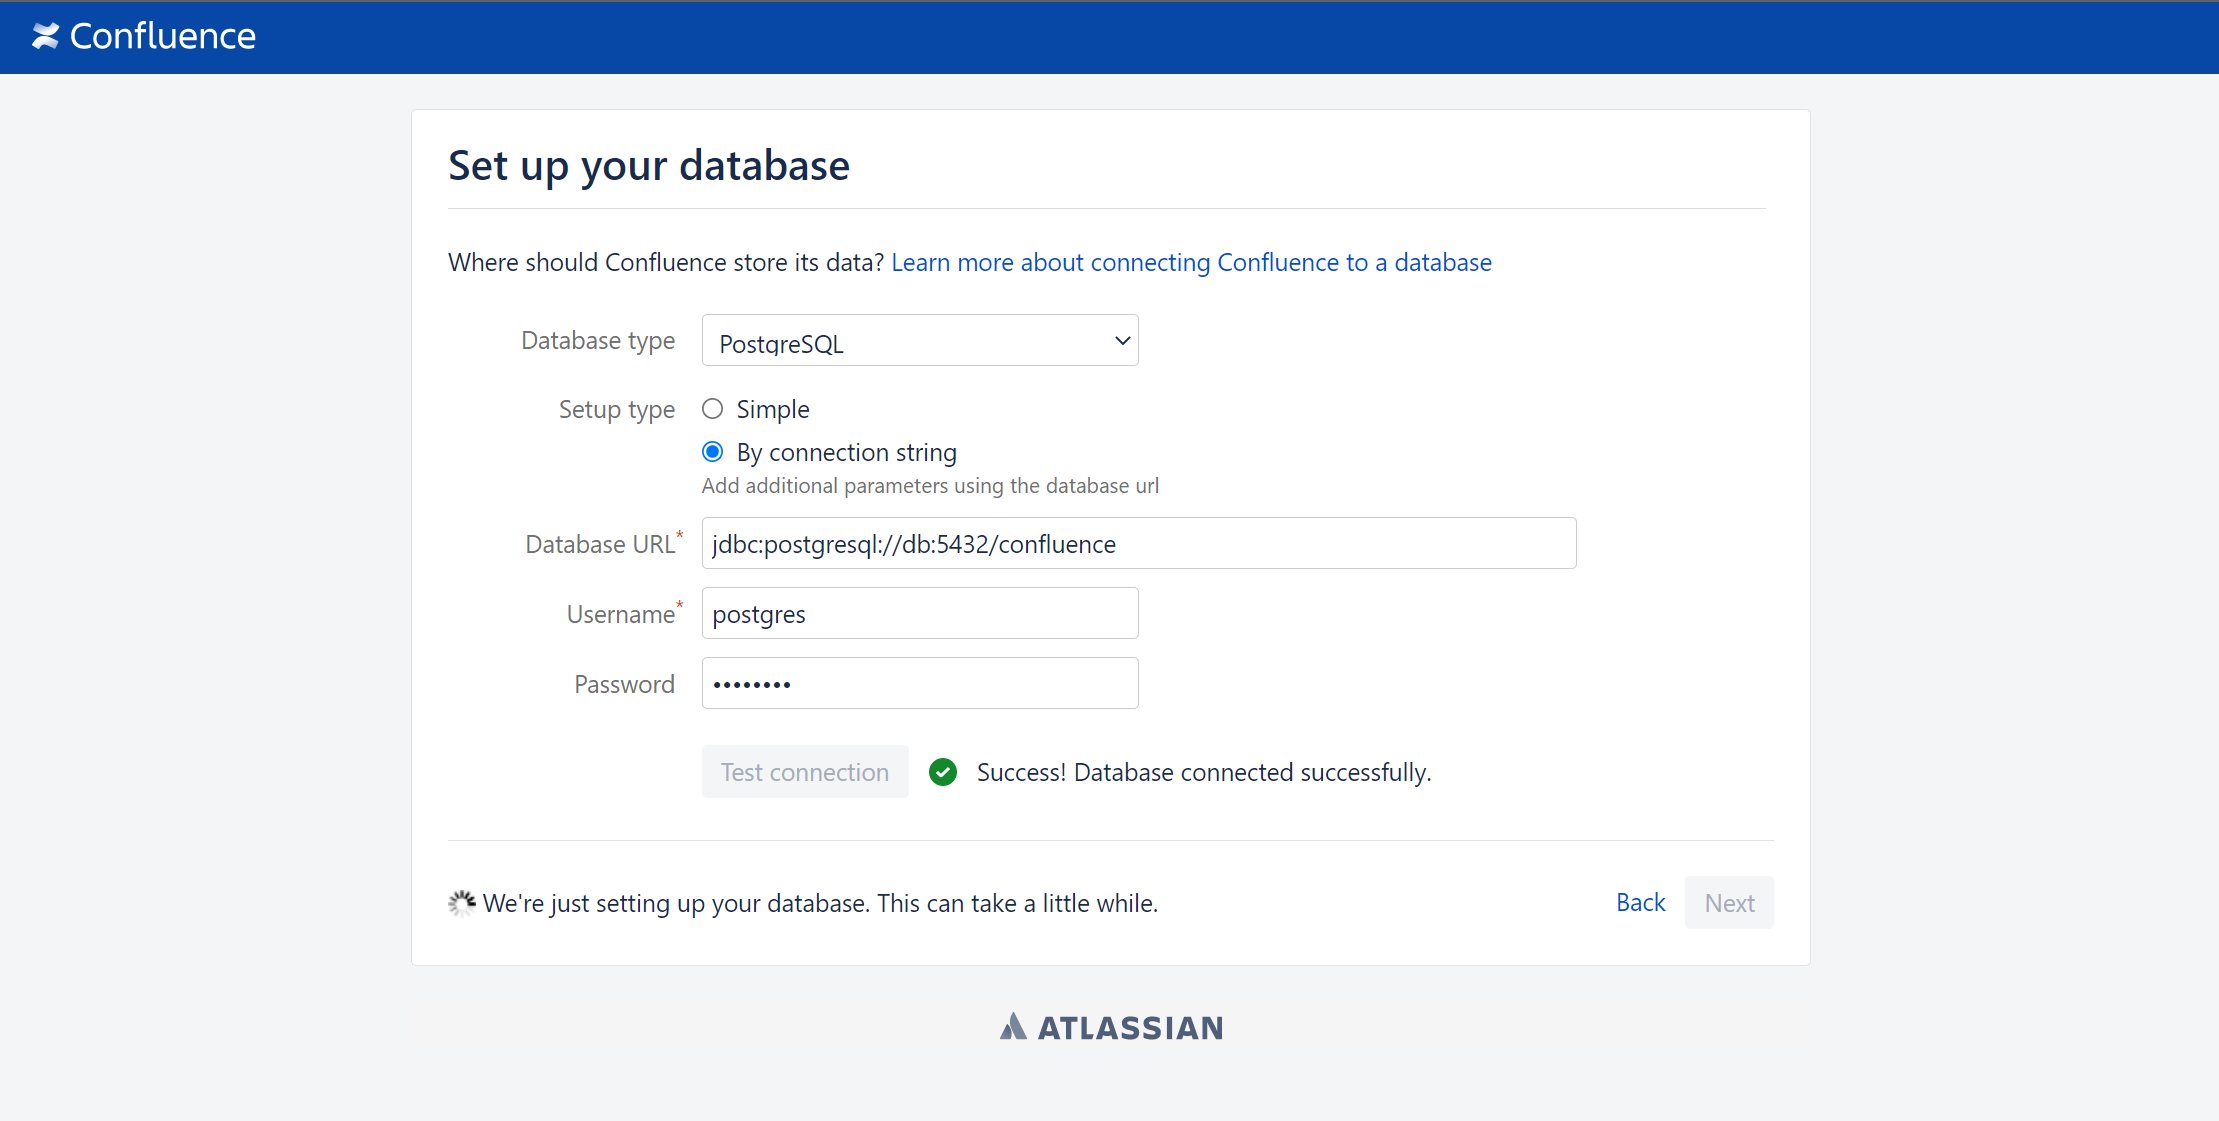Click the 'Simple' setup label text
The image size is (2219, 1121).
(x=773, y=409)
